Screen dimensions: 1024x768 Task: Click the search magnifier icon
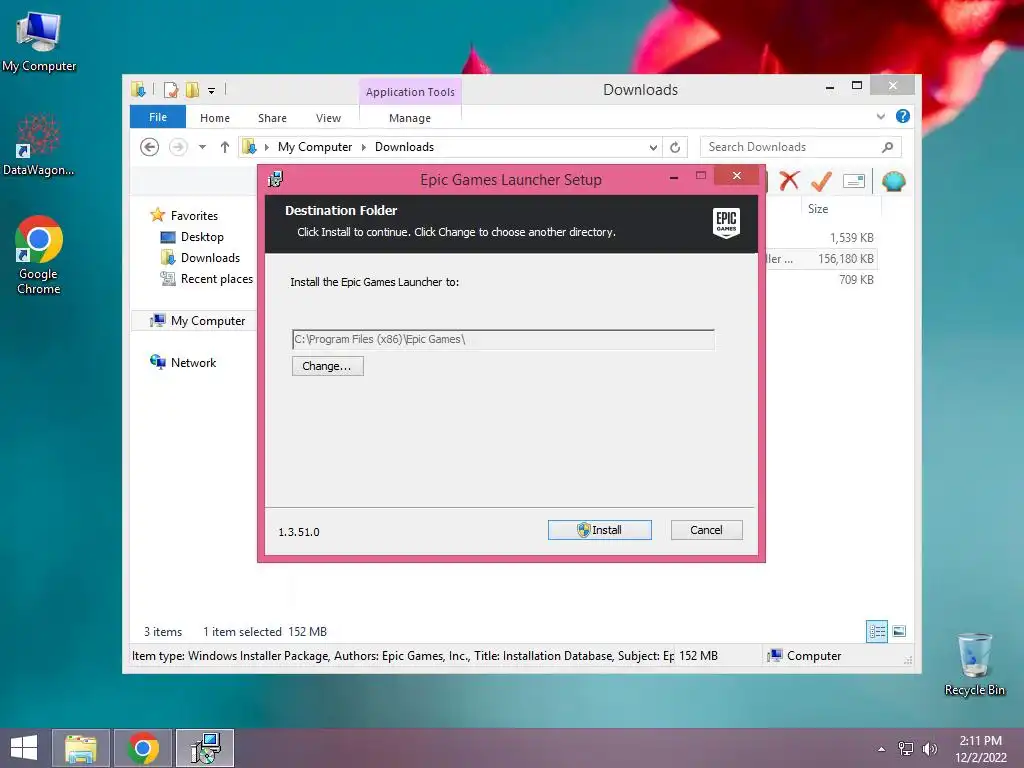[x=888, y=147]
